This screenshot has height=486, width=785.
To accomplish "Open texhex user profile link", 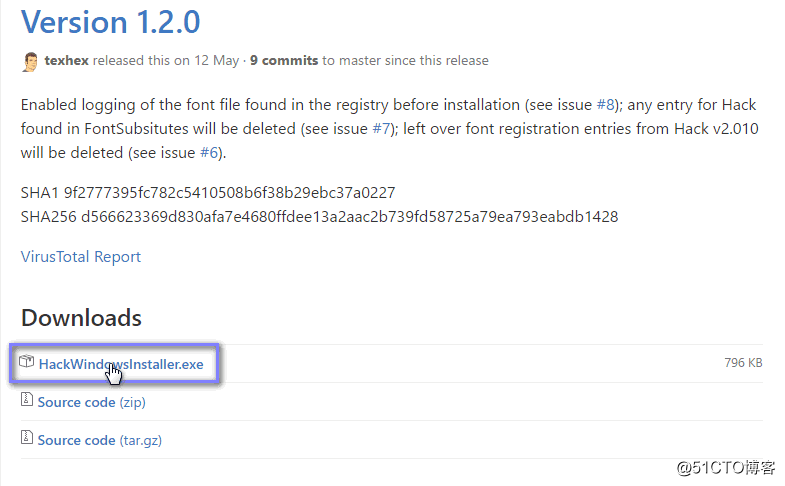I will click(67, 61).
